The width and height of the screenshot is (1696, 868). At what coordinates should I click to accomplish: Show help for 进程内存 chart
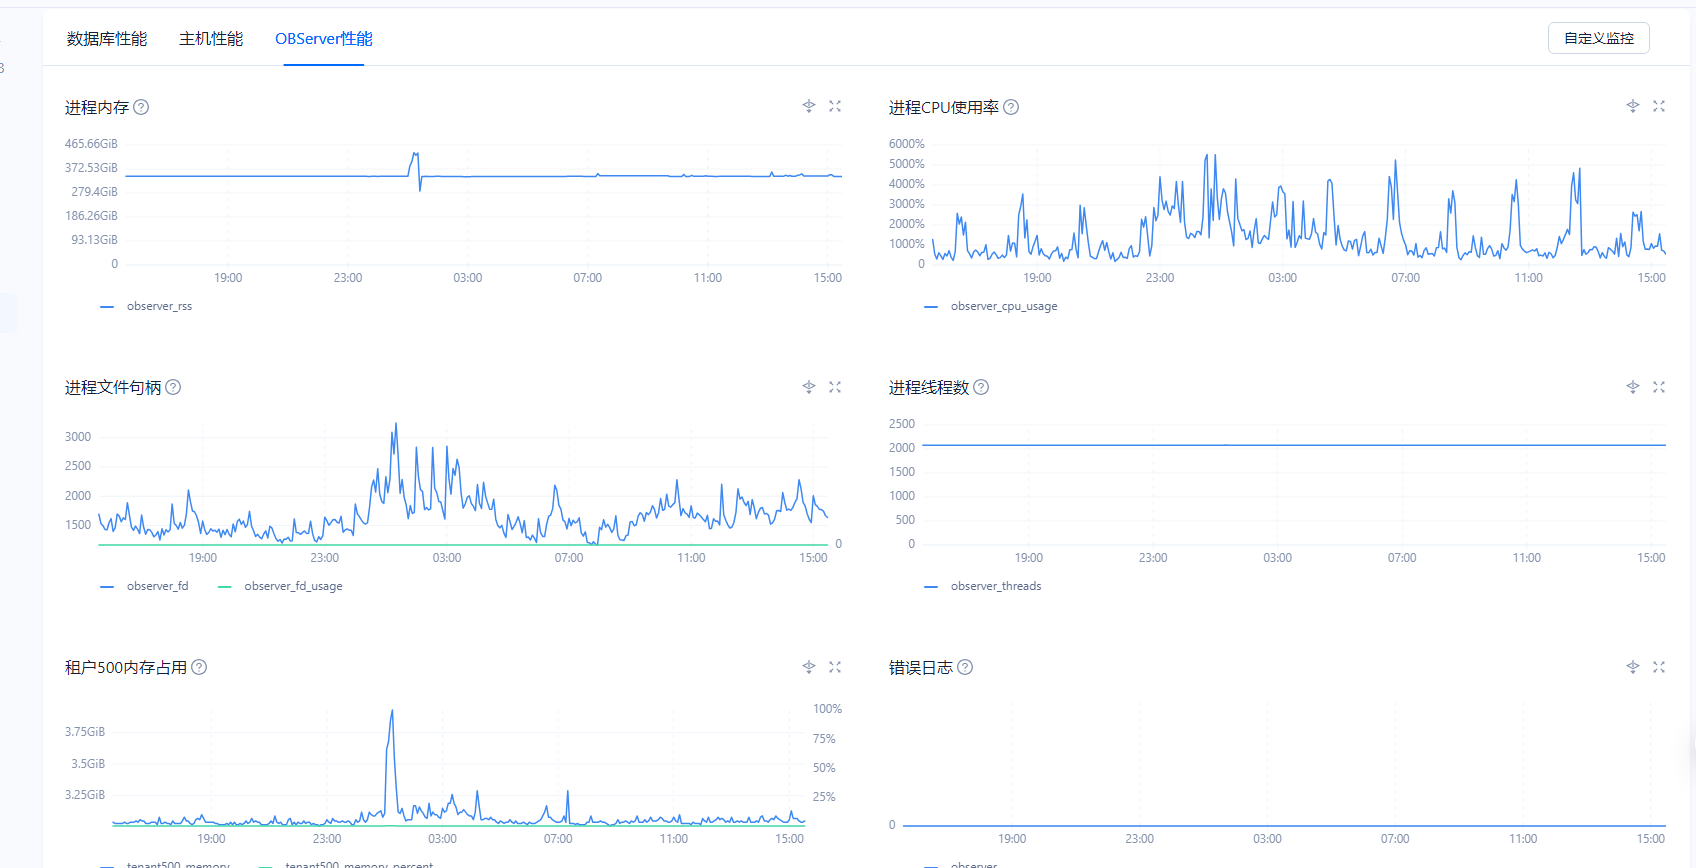tap(141, 107)
